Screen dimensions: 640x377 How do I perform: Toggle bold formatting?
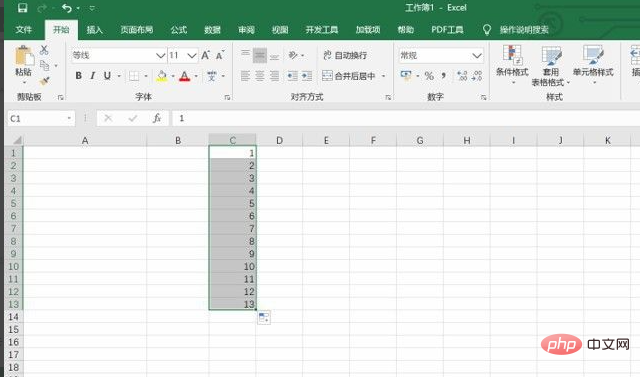tap(79, 75)
